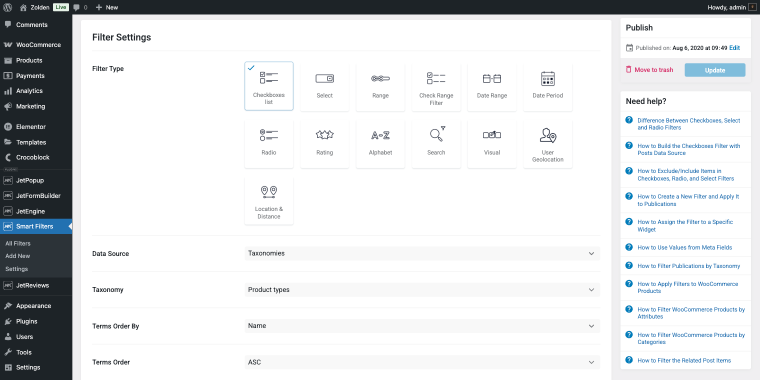The width and height of the screenshot is (760, 380).
Task: Choose the Date Range filter type
Action: [491, 86]
